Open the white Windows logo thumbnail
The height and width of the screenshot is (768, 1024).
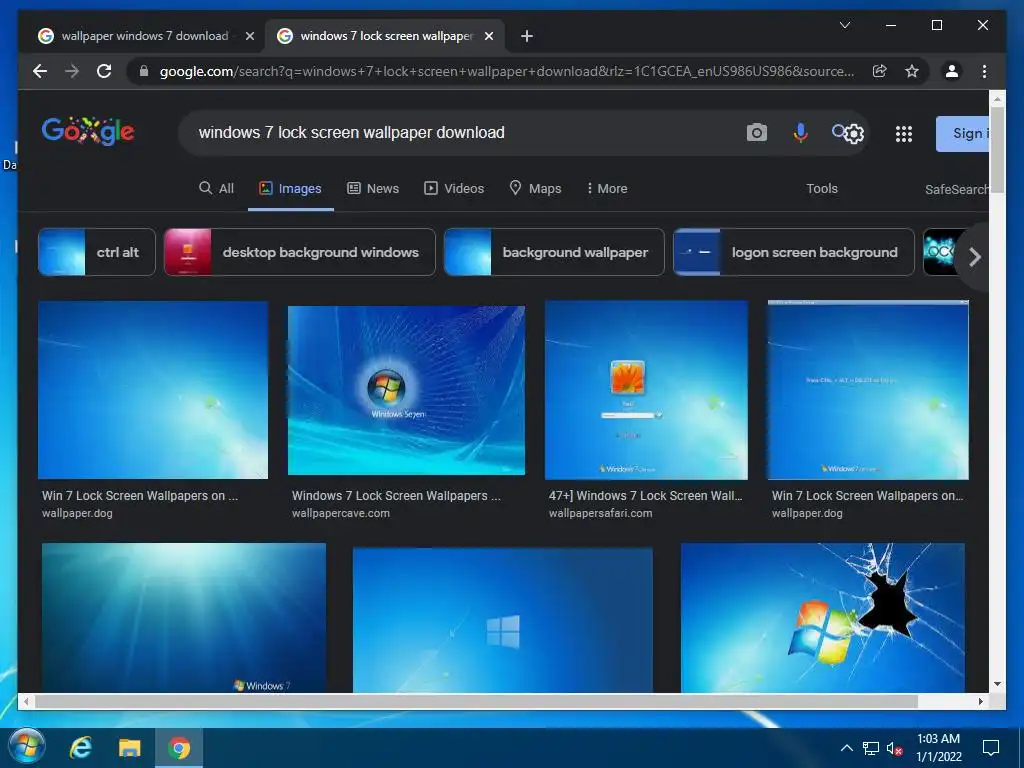pyautogui.click(x=502, y=620)
